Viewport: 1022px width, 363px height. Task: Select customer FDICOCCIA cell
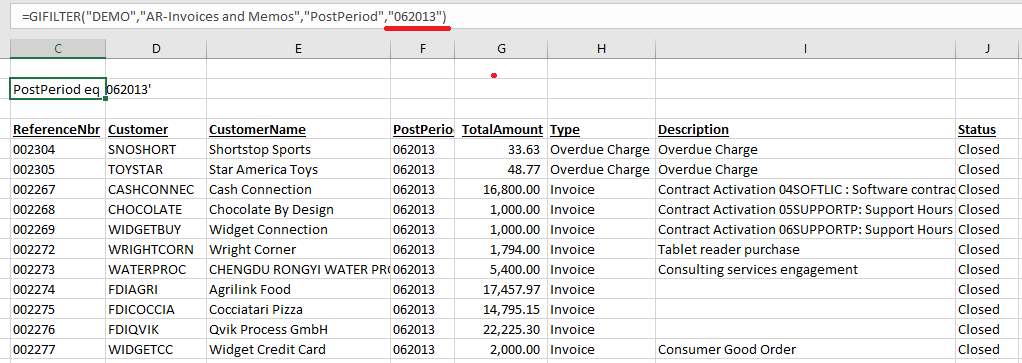coord(156,310)
